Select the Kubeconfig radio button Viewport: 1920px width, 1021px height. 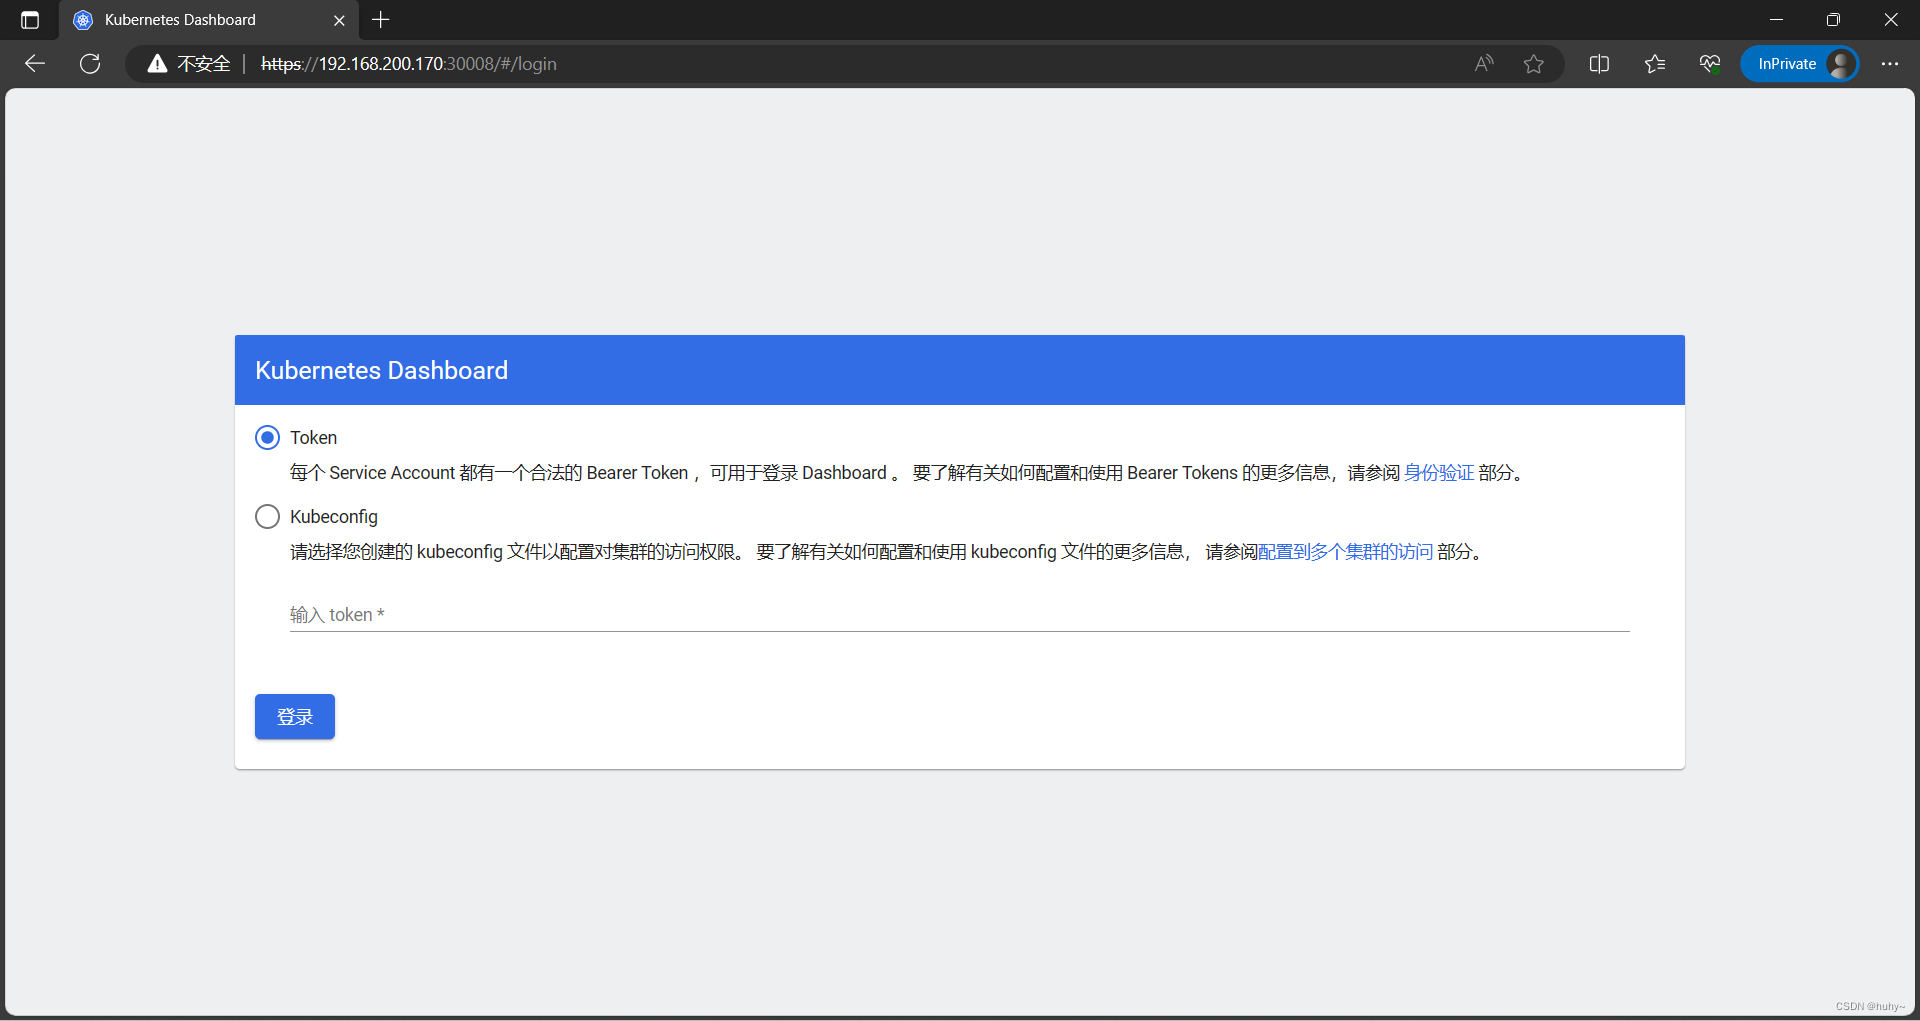coord(267,517)
